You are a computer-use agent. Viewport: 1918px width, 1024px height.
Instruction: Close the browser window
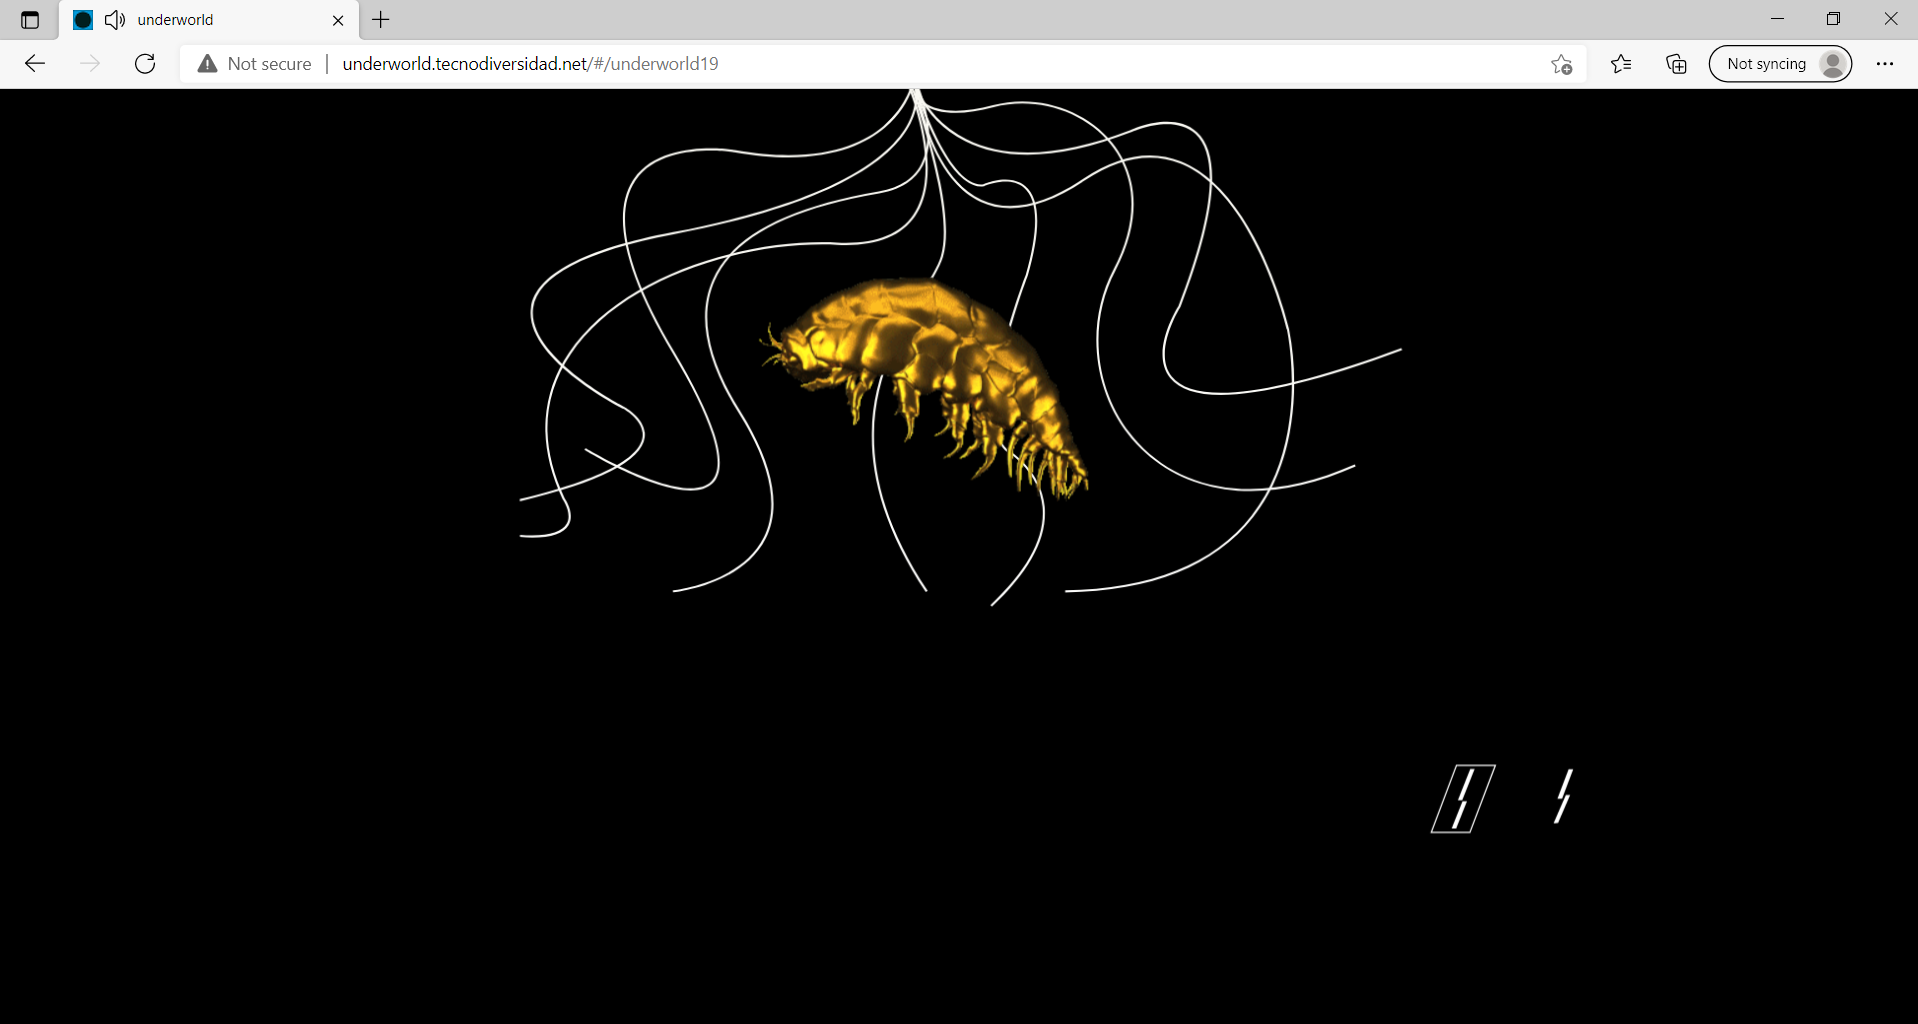pos(1890,19)
